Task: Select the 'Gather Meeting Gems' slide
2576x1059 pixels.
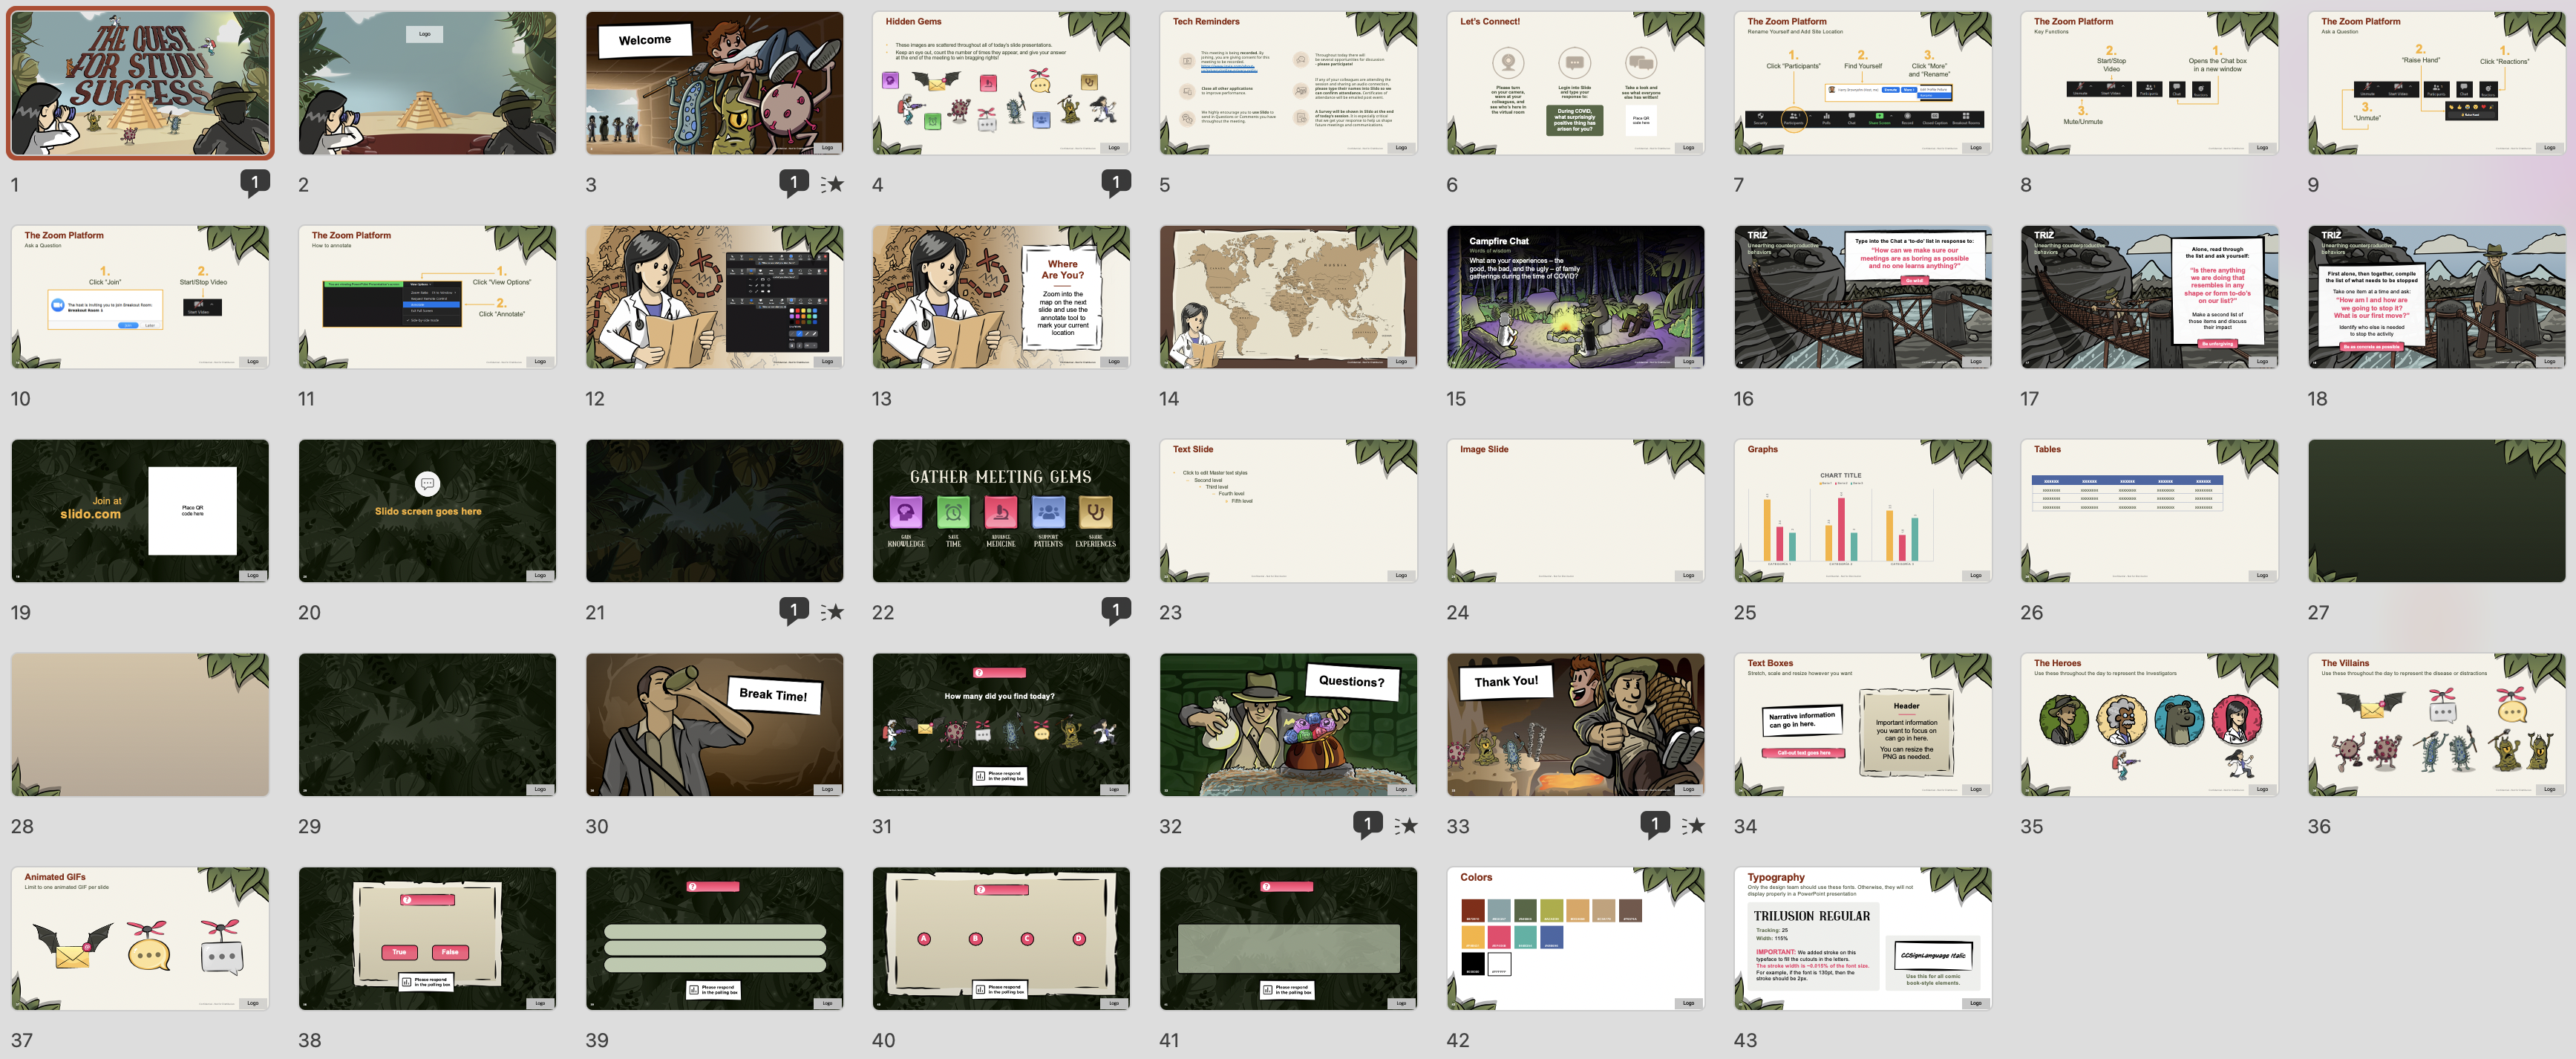Action: [1001, 511]
